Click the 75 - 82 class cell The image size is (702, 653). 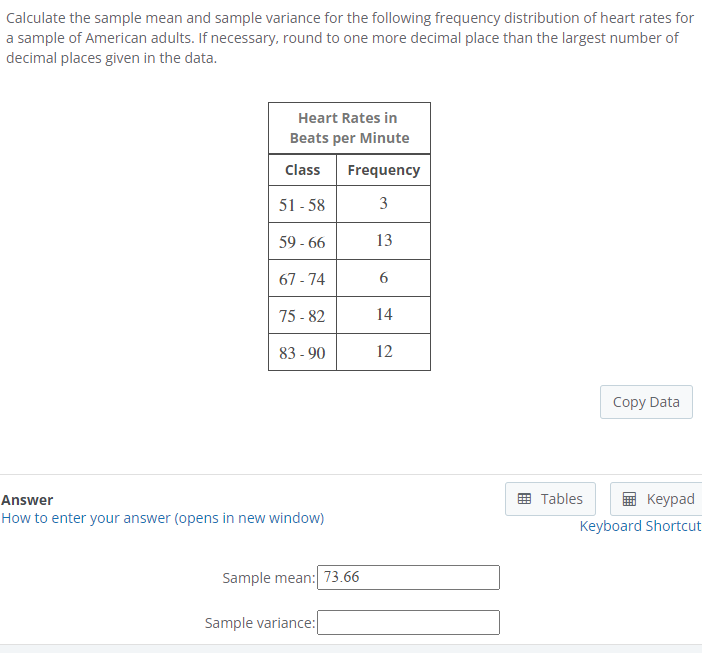(x=302, y=316)
